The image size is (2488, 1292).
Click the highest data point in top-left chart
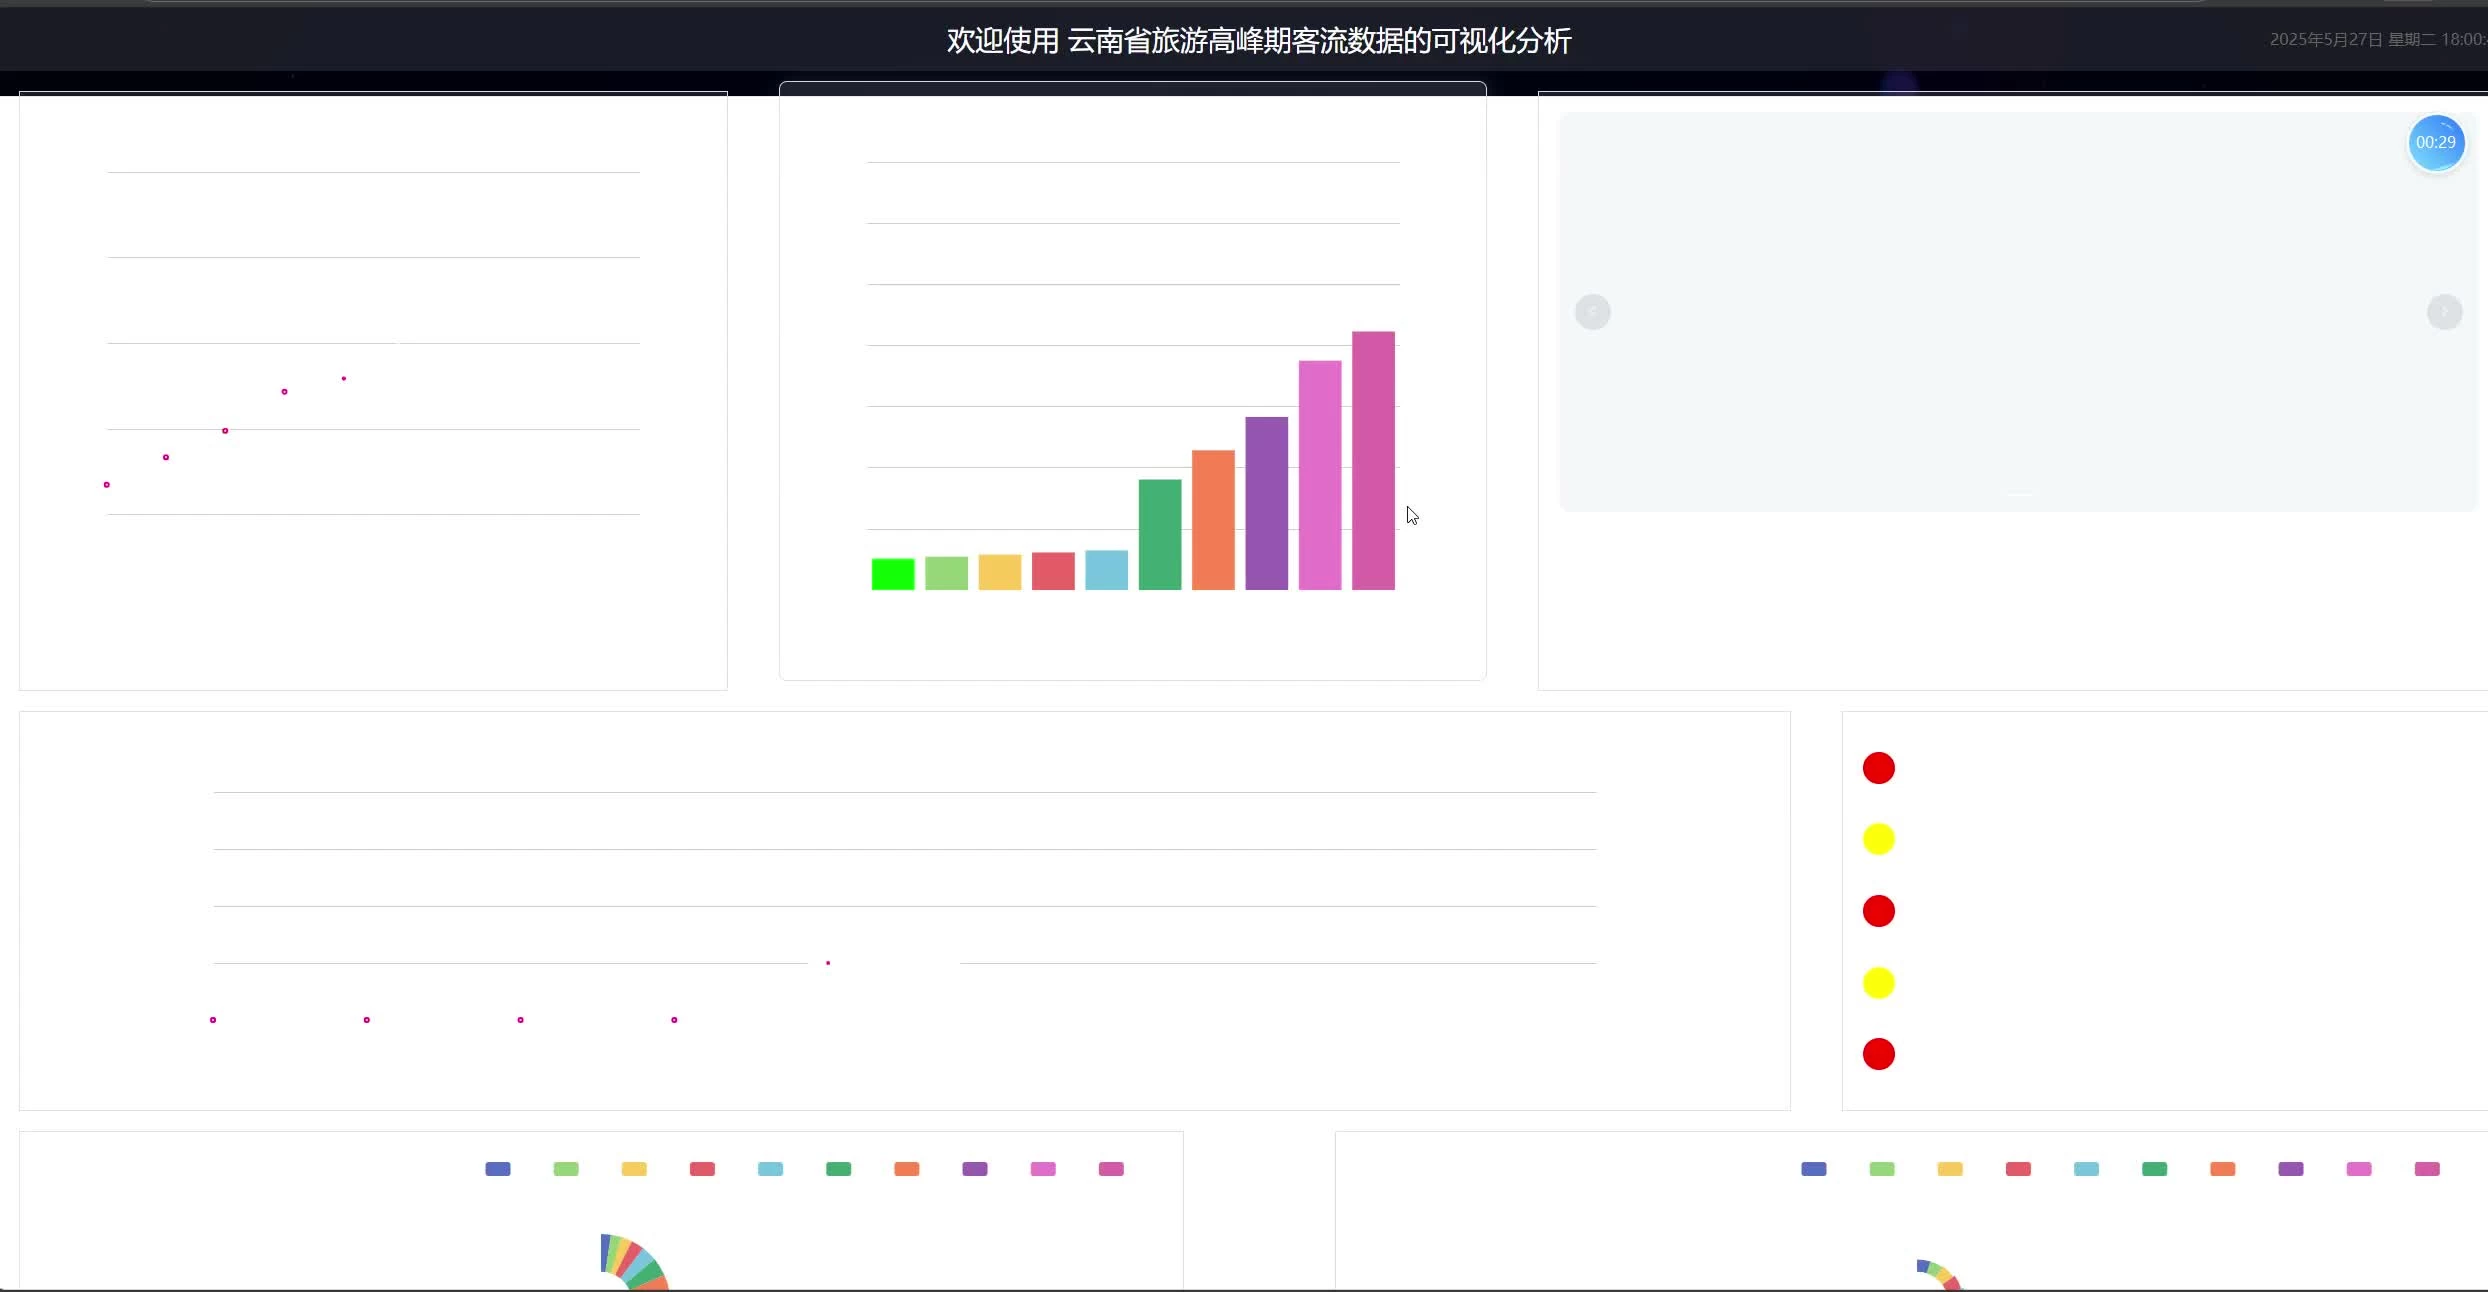click(344, 378)
